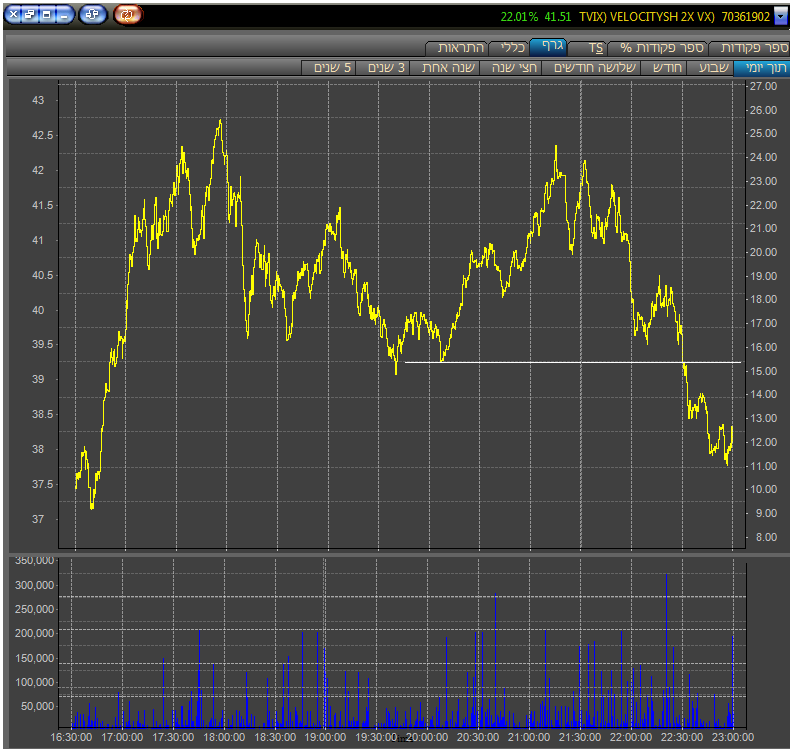Open the כללי tab
The height and width of the screenshot is (752, 793).
(x=510, y=48)
